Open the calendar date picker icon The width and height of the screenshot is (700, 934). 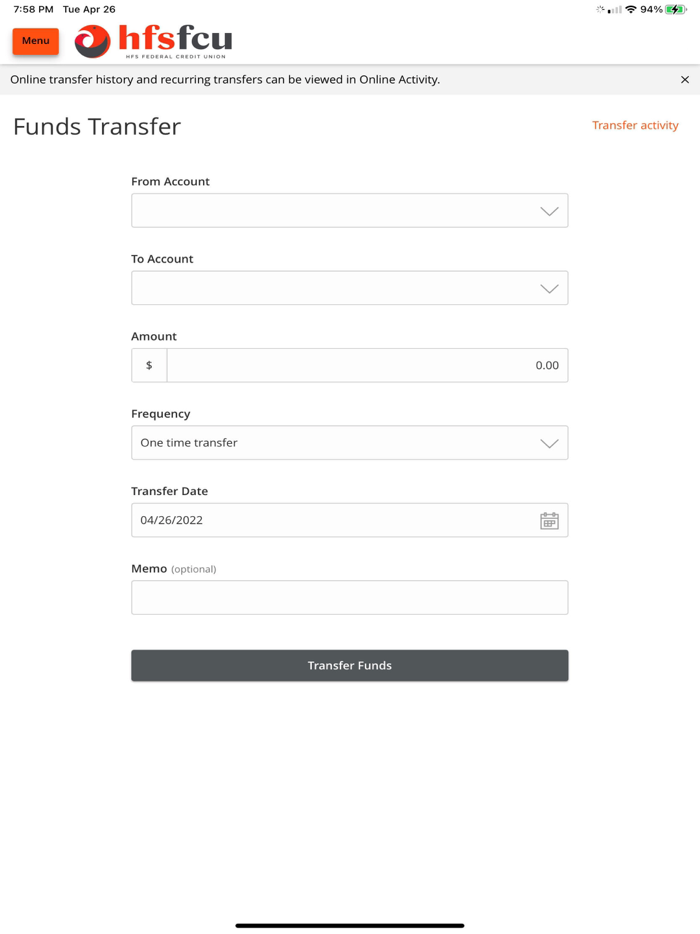click(x=549, y=520)
